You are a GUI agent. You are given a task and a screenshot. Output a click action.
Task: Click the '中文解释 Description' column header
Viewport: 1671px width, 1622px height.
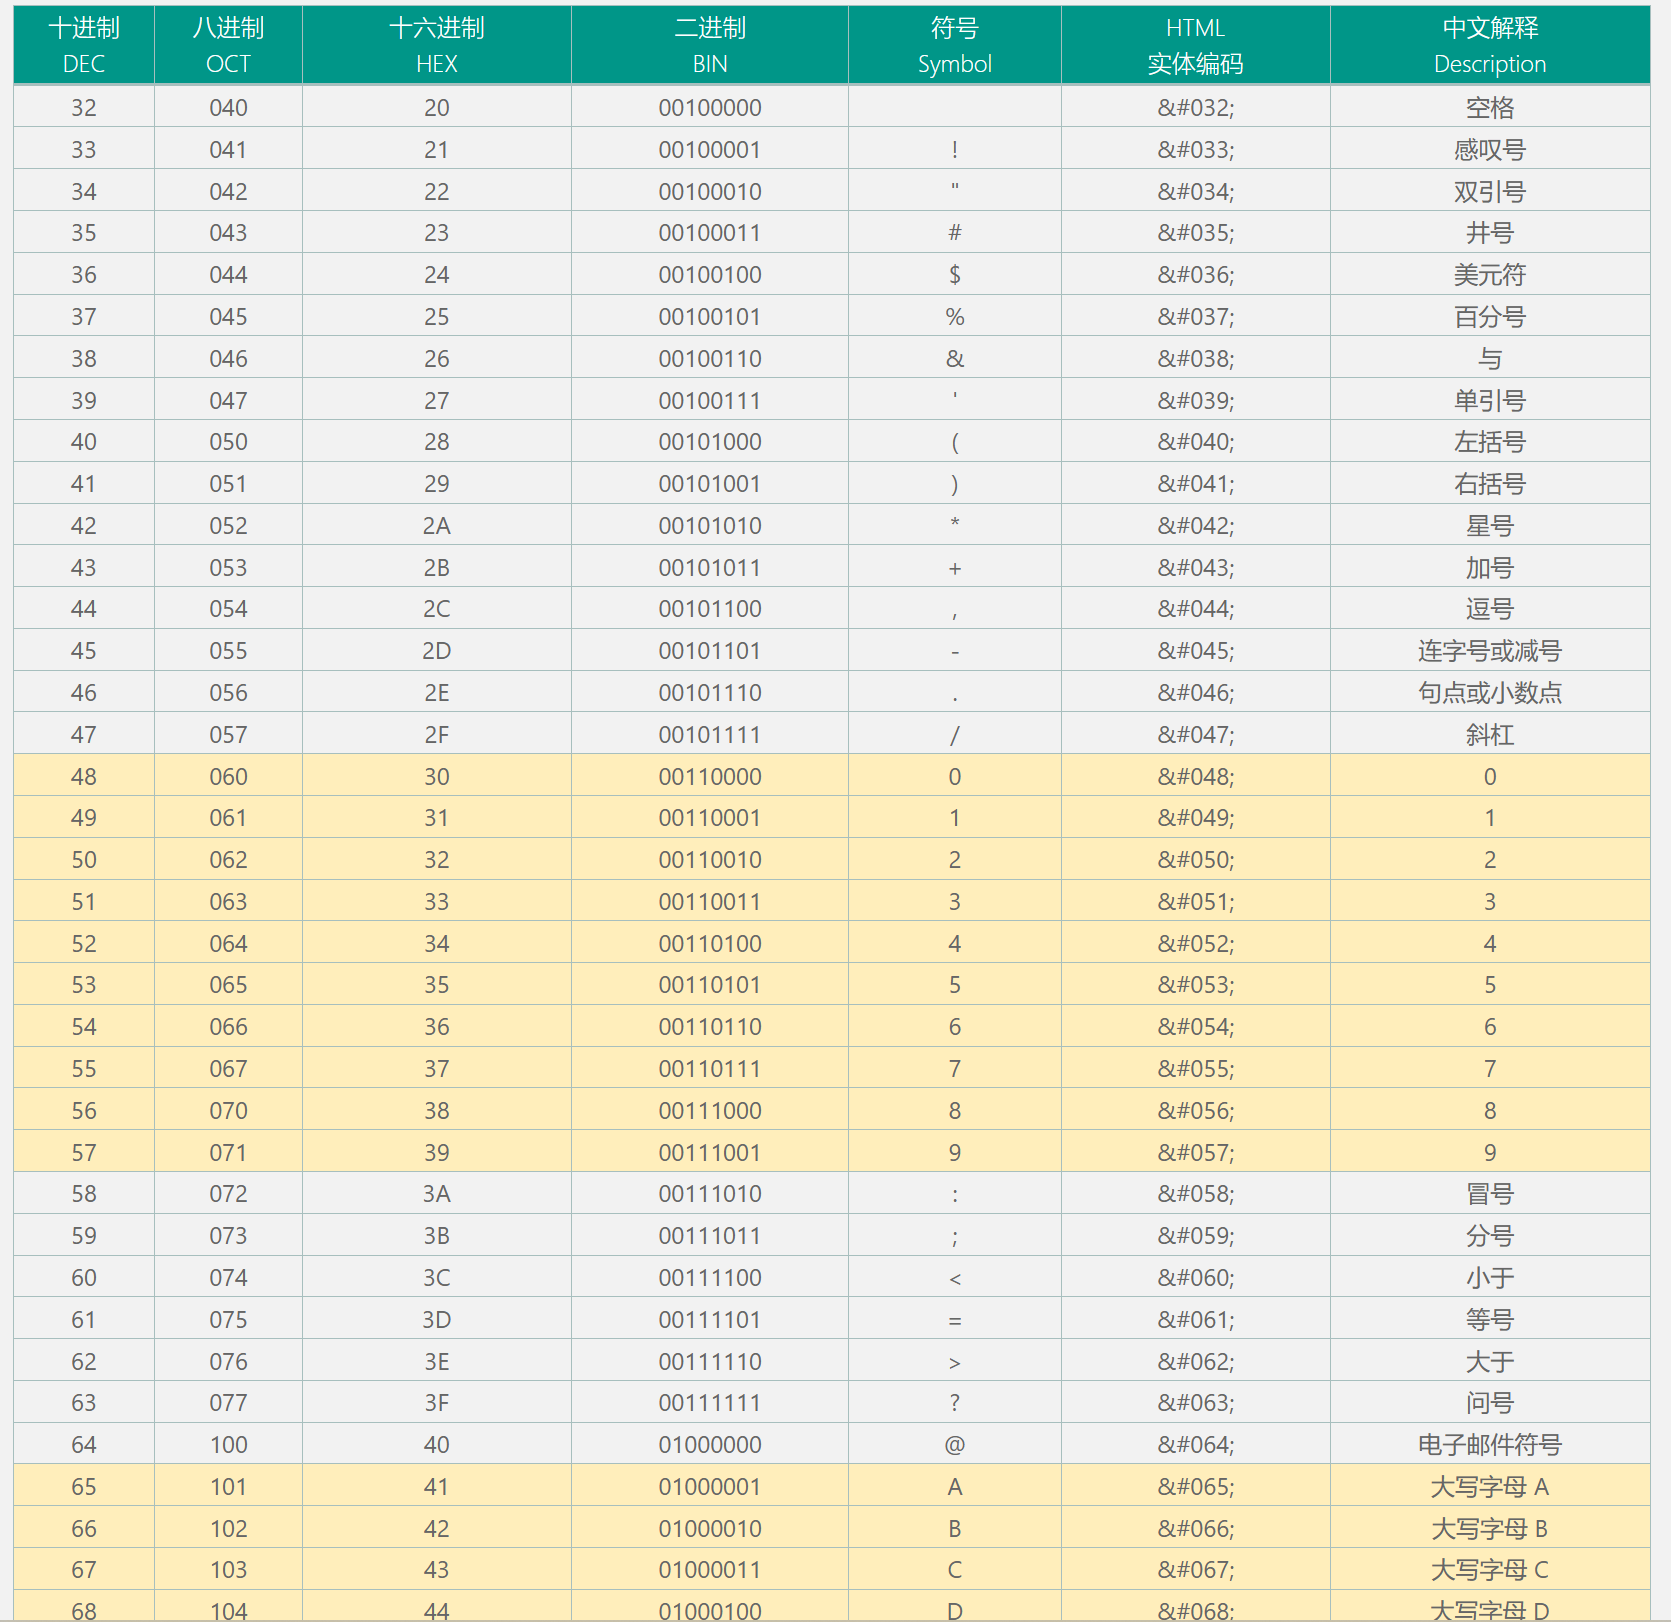1490,45
